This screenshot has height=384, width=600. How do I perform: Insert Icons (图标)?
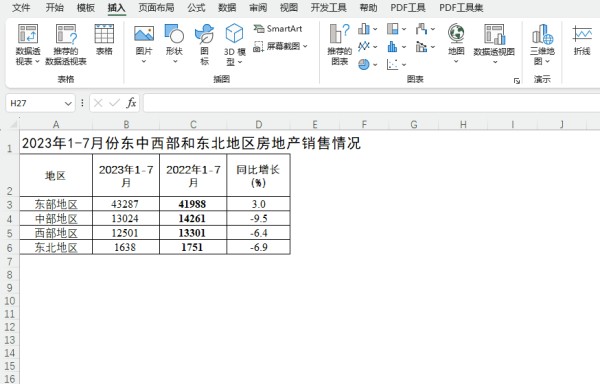(x=204, y=44)
